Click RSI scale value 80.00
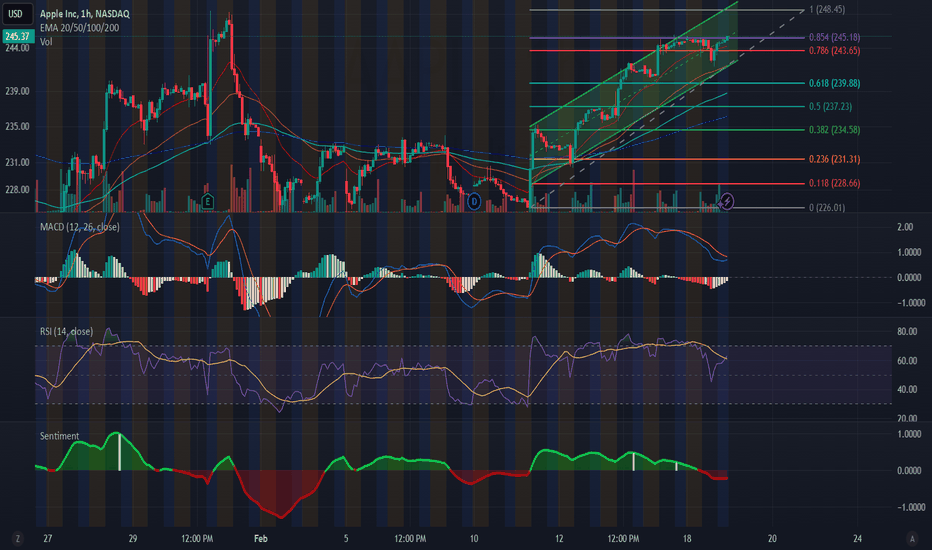932x550 pixels. (906, 332)
